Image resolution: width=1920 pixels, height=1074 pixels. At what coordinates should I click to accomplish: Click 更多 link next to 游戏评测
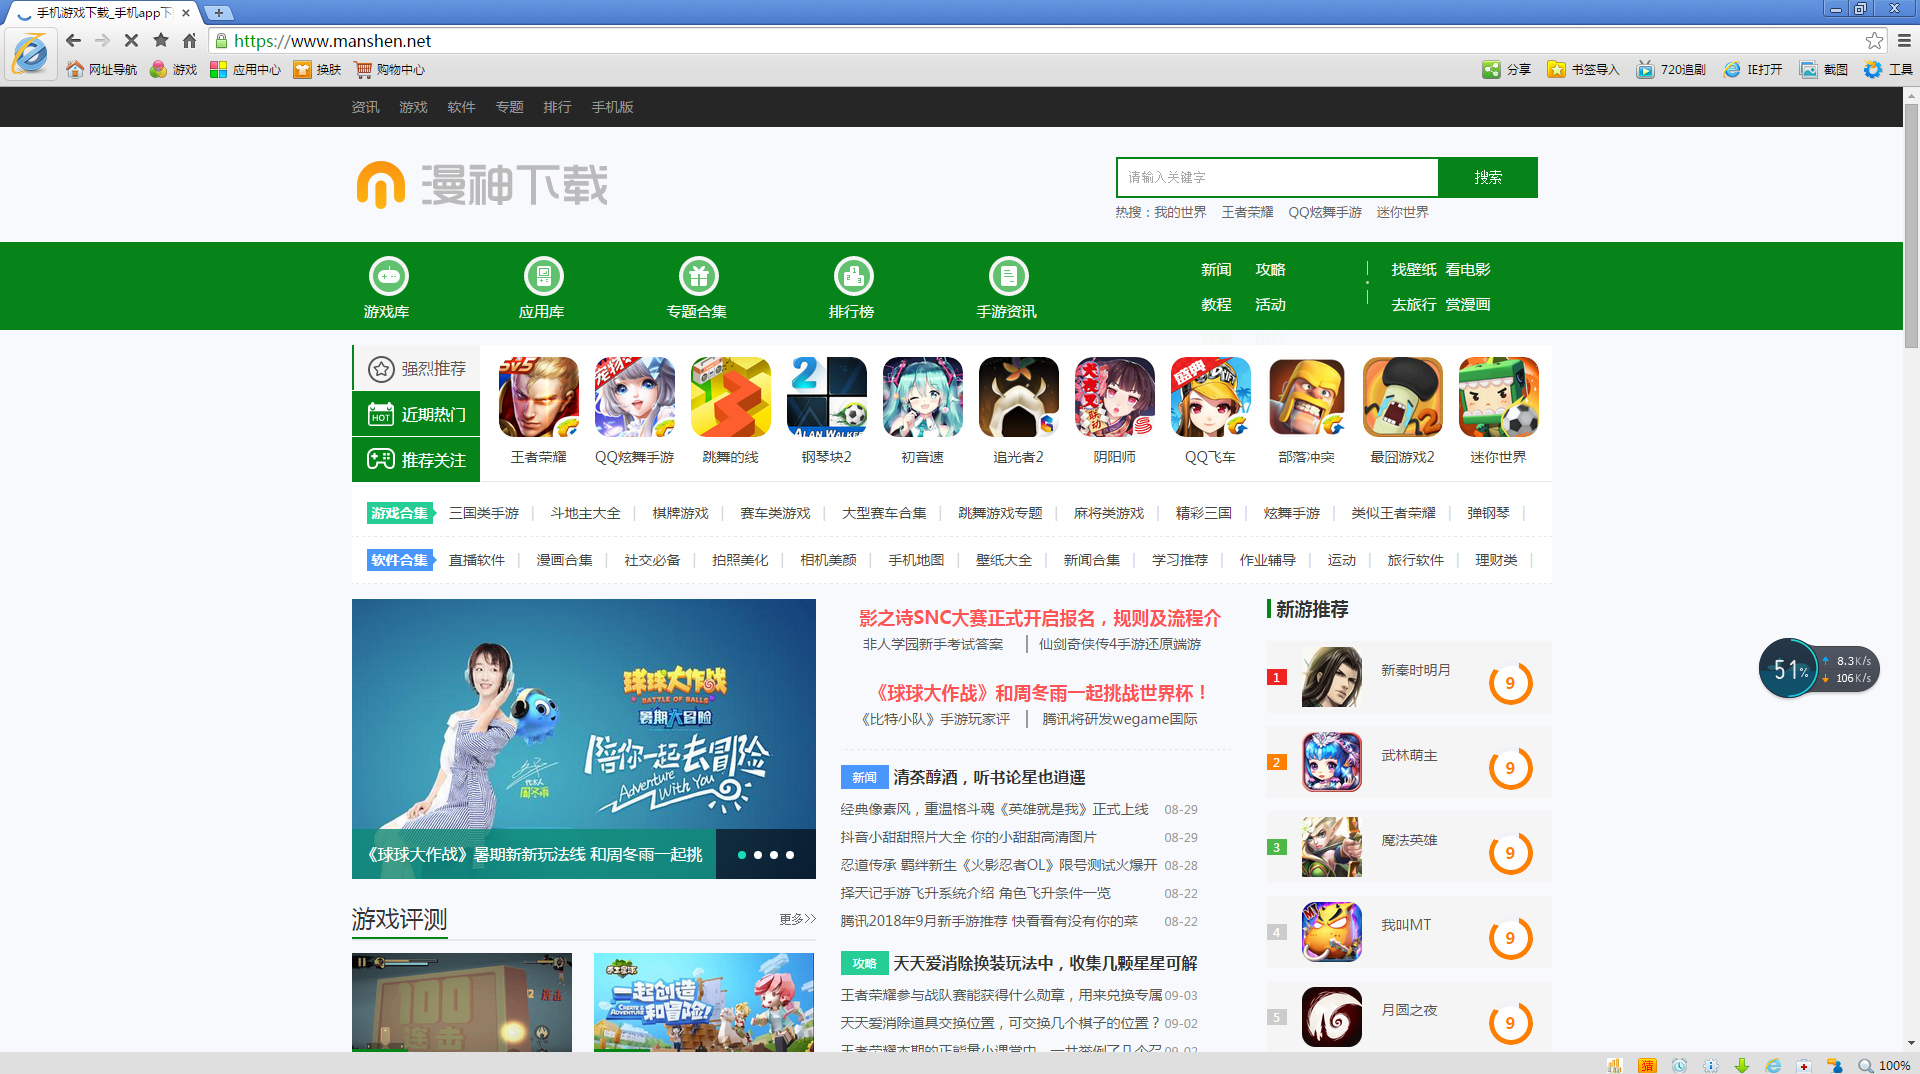click(797, 918)
